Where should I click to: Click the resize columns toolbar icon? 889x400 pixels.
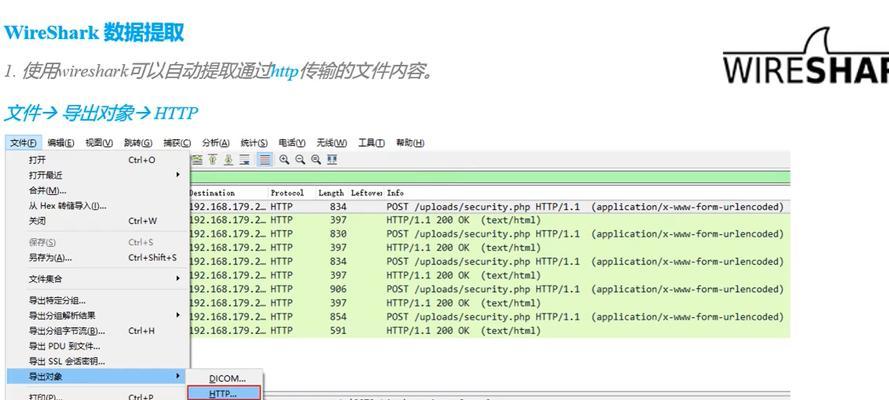click(332, 160)
